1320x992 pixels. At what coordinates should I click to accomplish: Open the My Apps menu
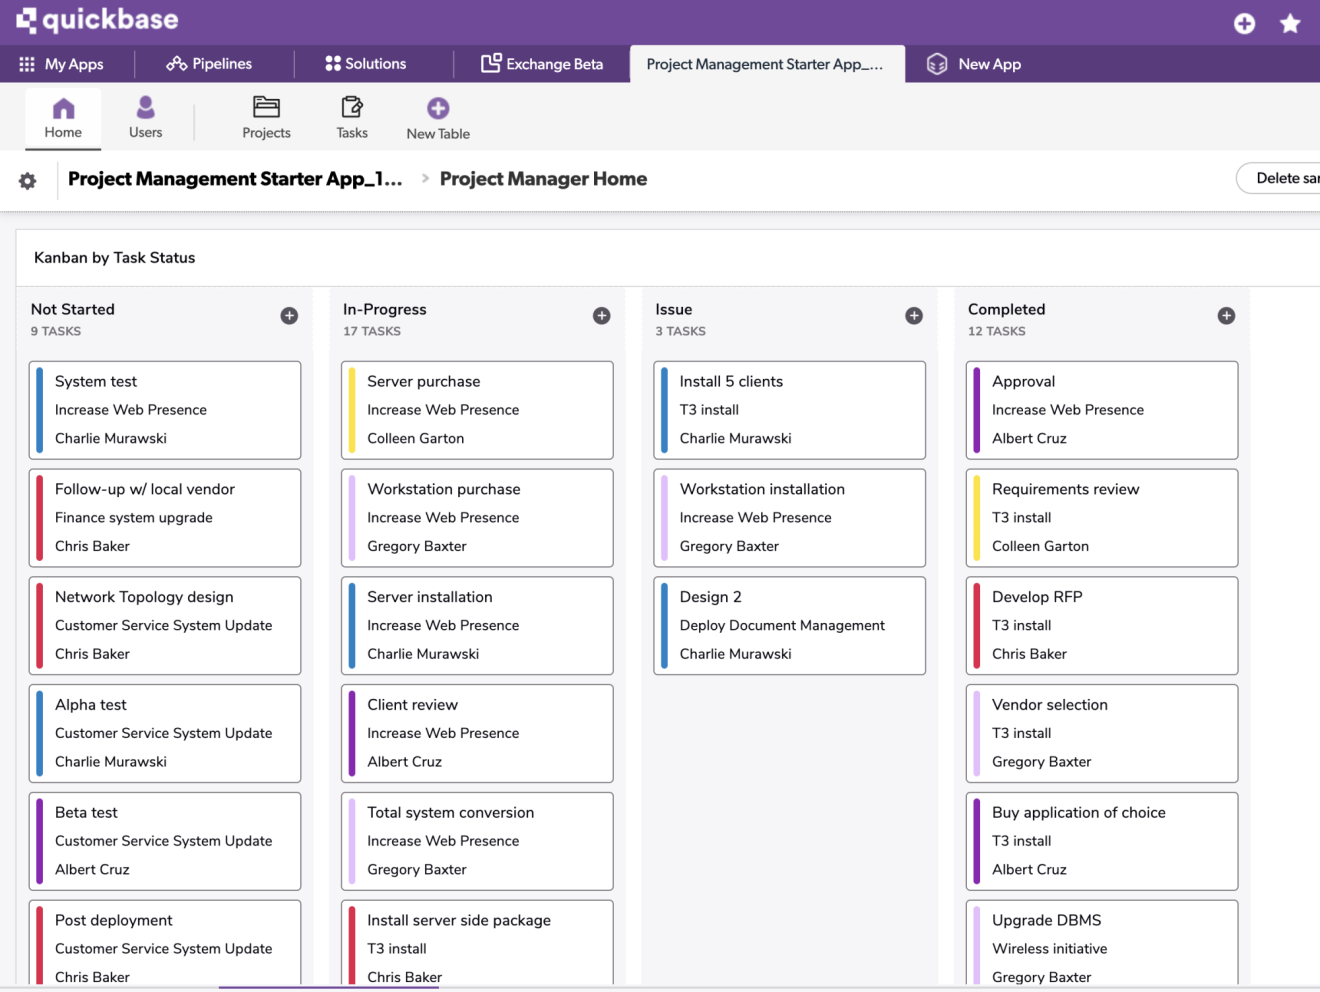click(62, 64)
